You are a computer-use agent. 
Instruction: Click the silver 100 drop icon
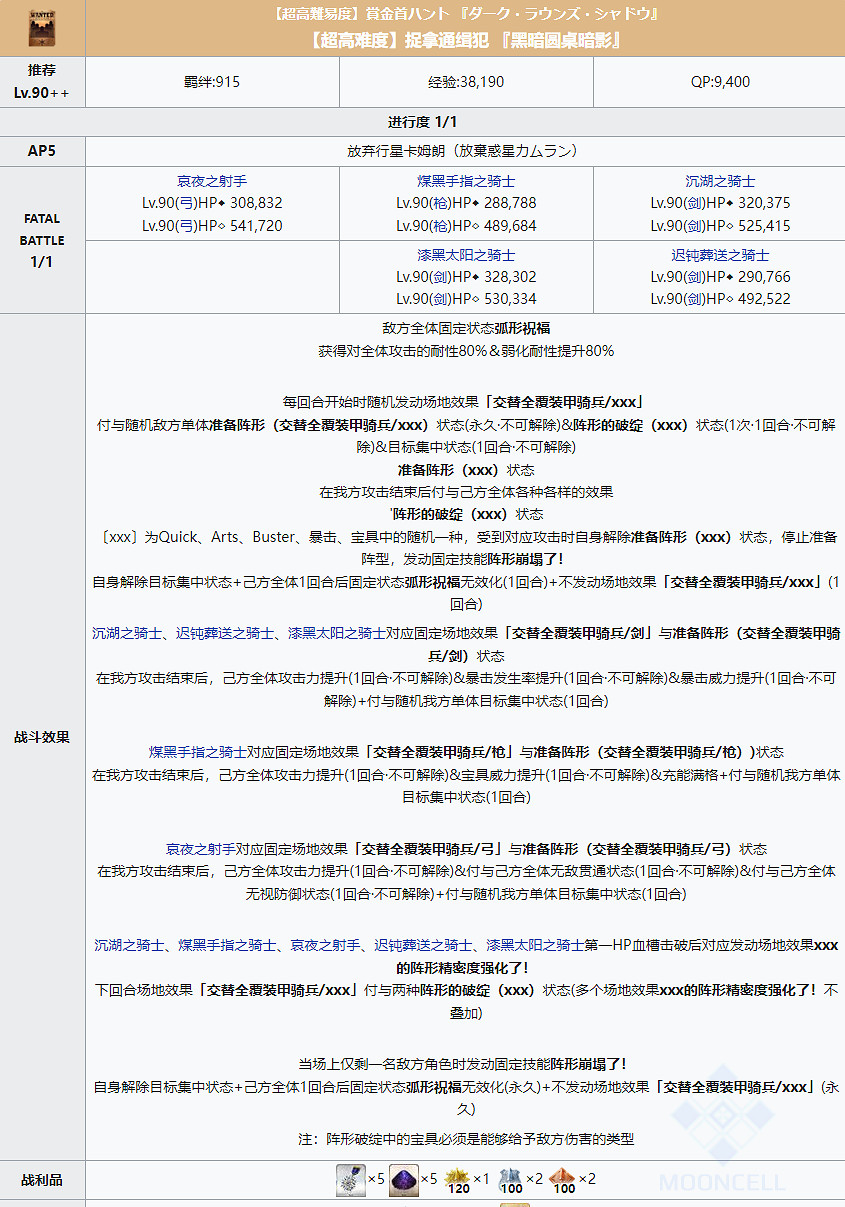pyautogui.click(x=508, y=1178)
